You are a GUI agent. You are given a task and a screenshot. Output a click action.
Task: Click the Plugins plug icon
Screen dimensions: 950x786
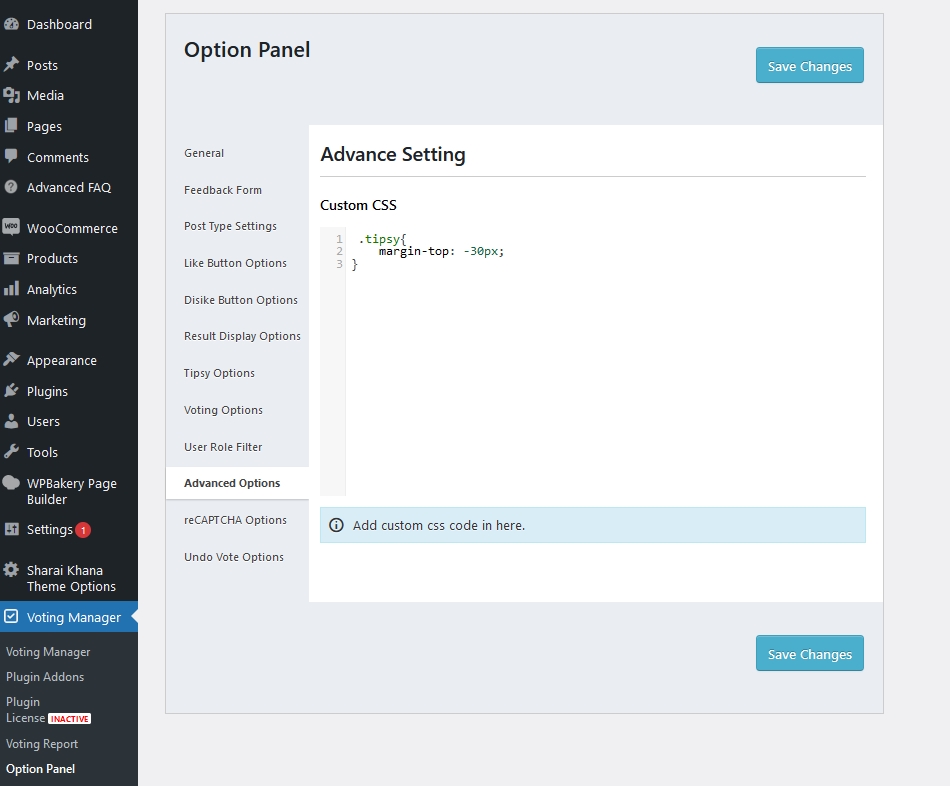click(x=12, y=391)
